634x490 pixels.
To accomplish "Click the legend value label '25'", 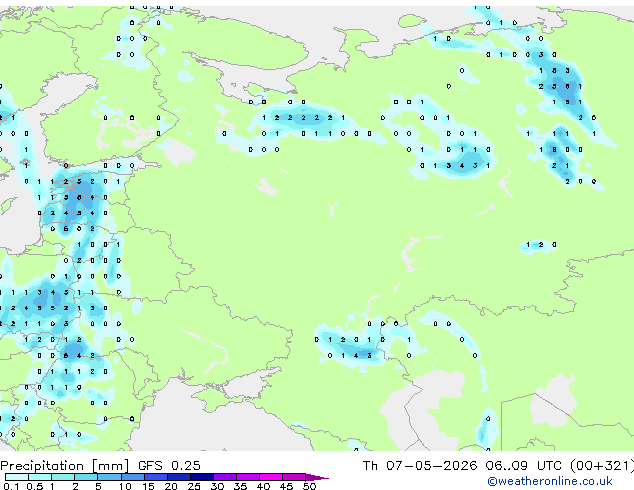I will [194, 486].
